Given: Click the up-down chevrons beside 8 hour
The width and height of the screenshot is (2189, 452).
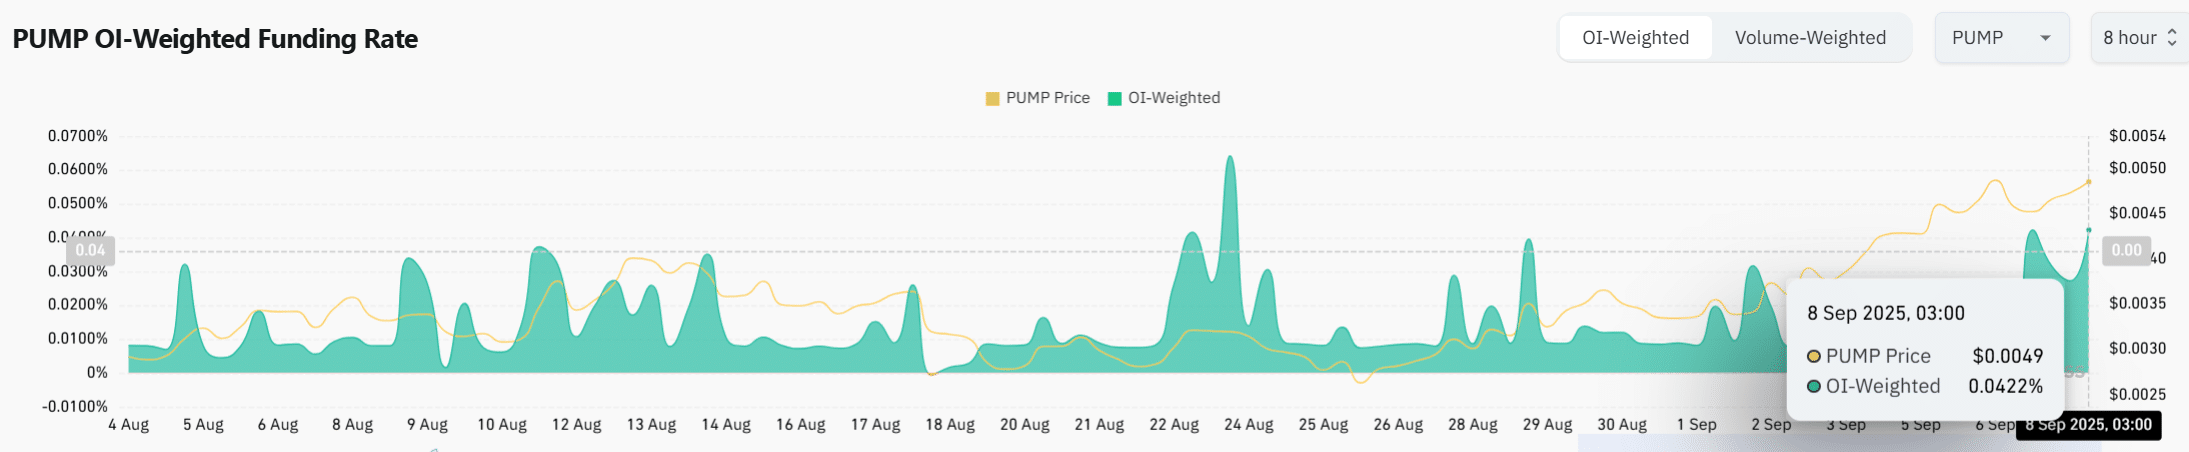Looking at the screenshot, I should (2172, 38).
